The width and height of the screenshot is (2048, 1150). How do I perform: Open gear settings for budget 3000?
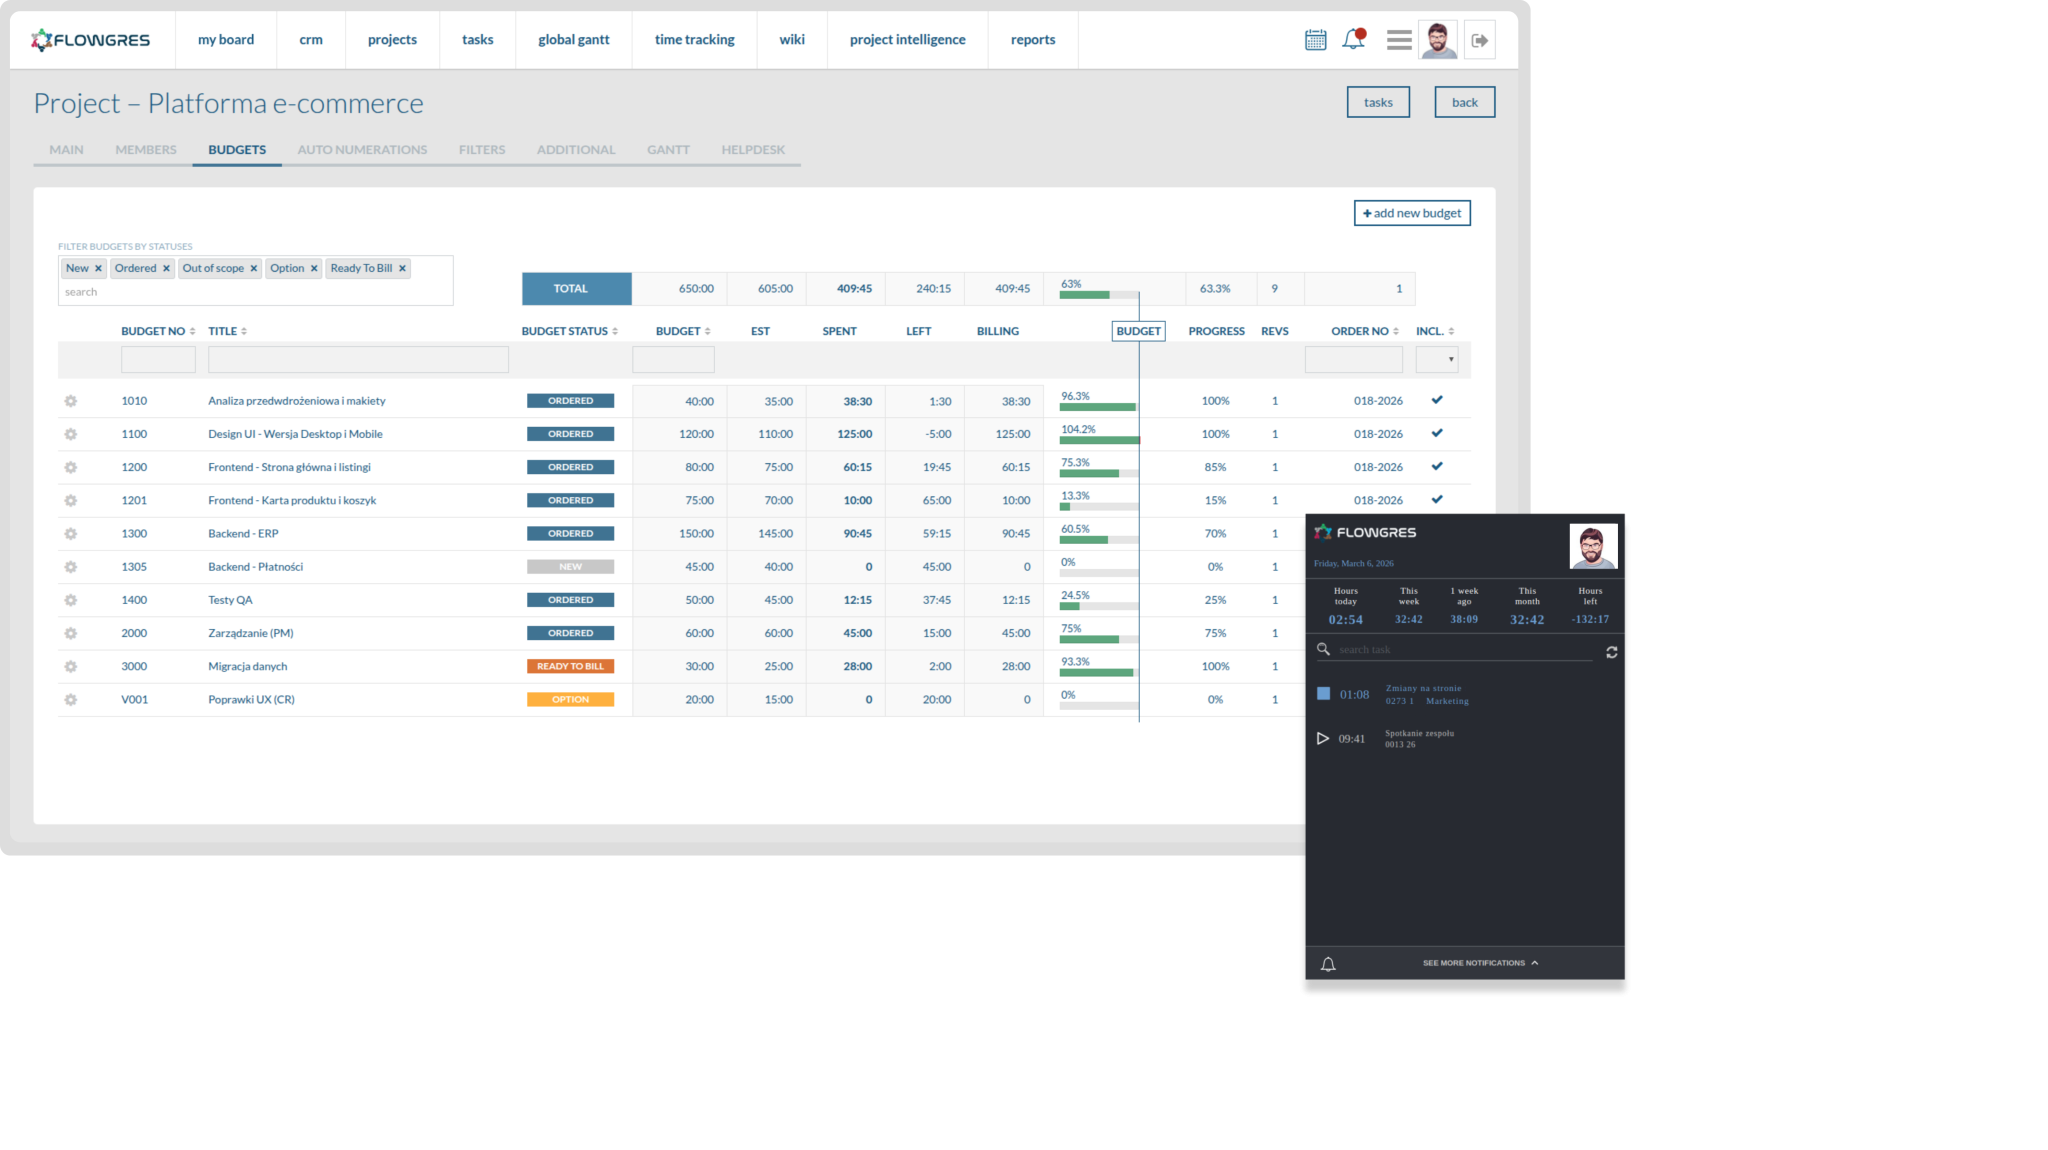(x=71, y=667)
